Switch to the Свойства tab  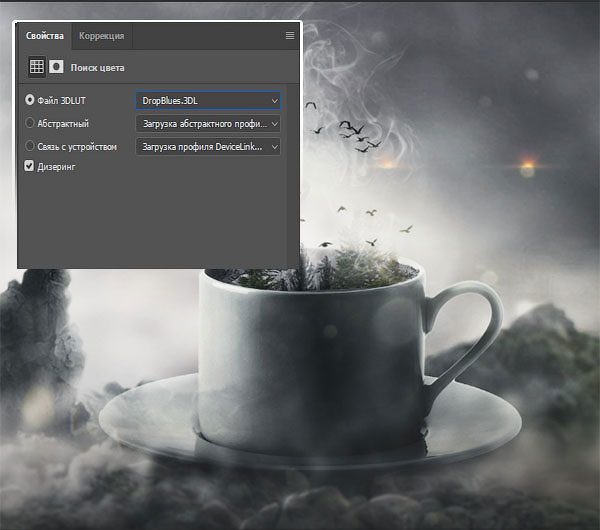tap(45, 36)
